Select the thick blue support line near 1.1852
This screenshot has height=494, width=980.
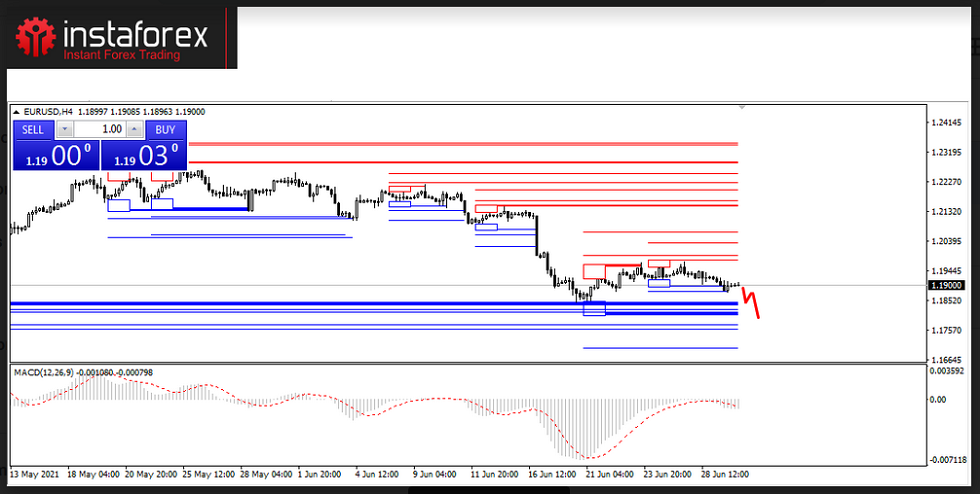coord(300,303)
